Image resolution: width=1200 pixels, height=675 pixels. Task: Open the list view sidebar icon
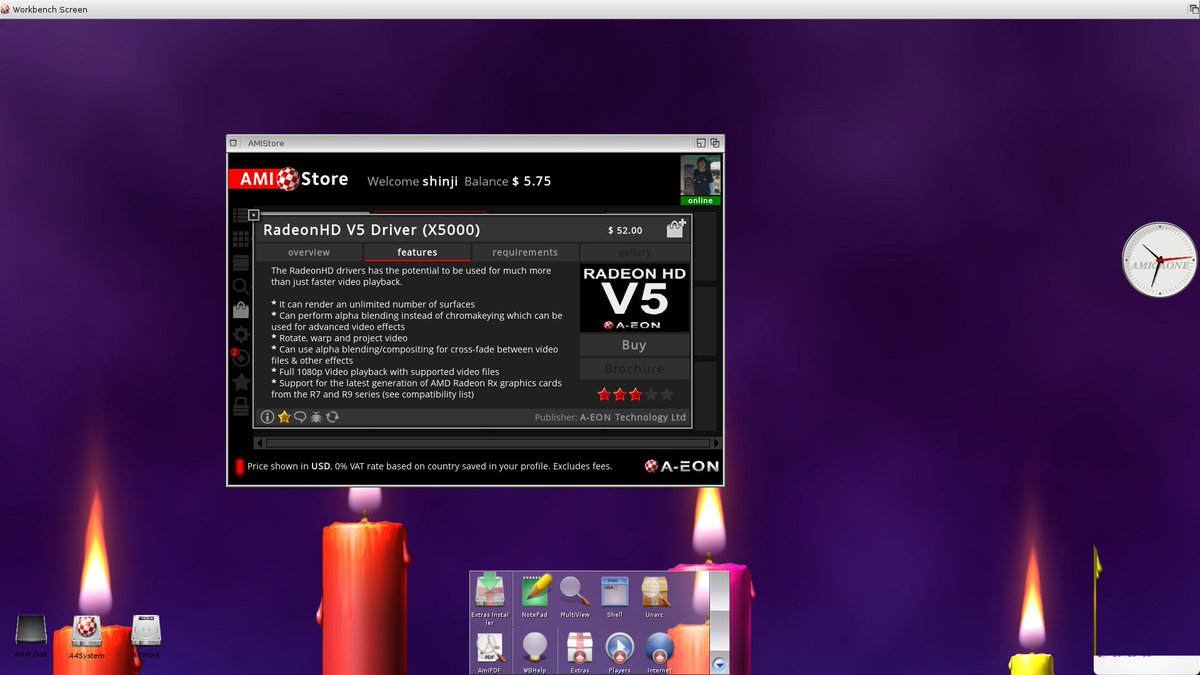point(240,215)
